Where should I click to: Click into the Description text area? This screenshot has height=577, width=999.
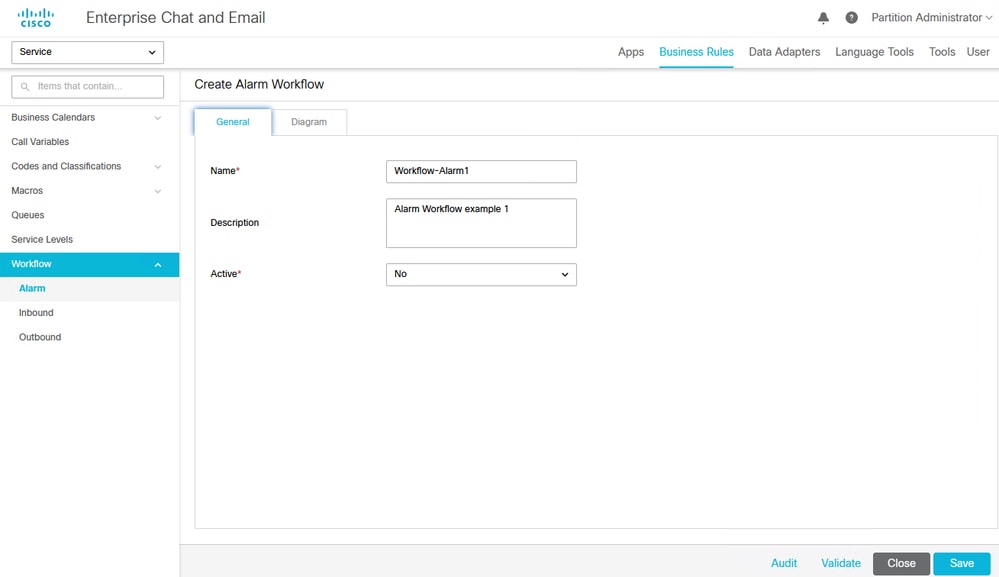[481, 223]
